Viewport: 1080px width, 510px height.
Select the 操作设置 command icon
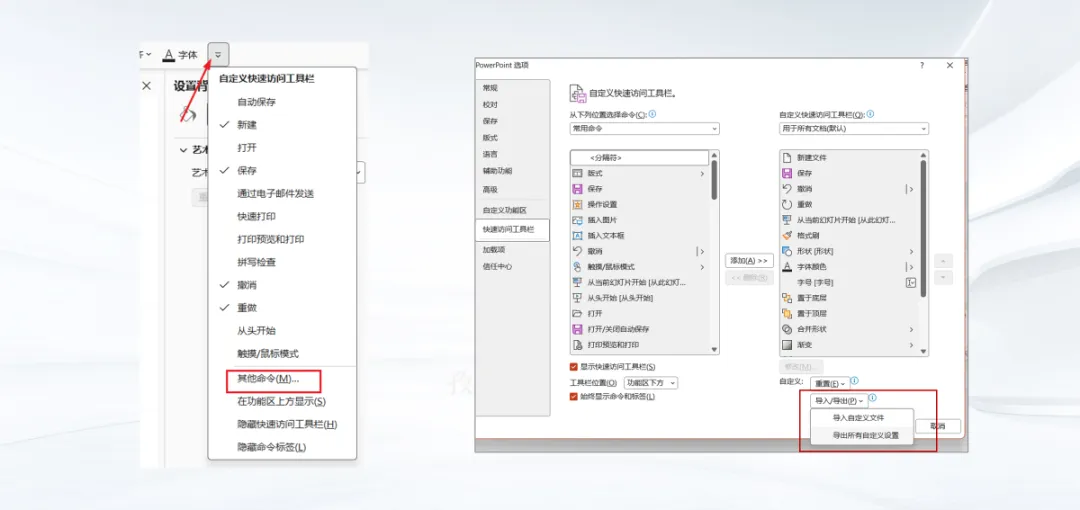(x=578, y=204)
